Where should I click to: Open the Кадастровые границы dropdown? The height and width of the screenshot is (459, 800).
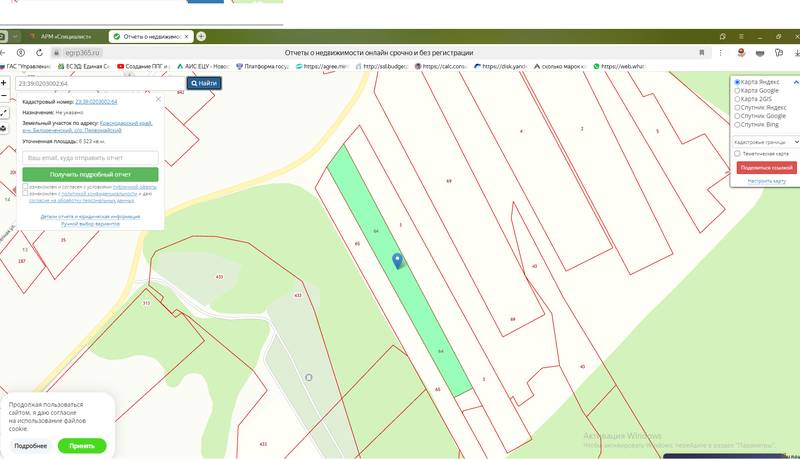(x=765, y=142)
